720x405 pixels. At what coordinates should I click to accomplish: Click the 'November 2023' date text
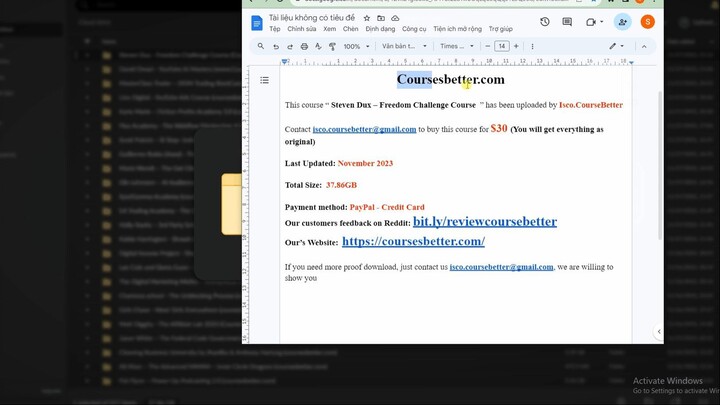coord(365,163)
